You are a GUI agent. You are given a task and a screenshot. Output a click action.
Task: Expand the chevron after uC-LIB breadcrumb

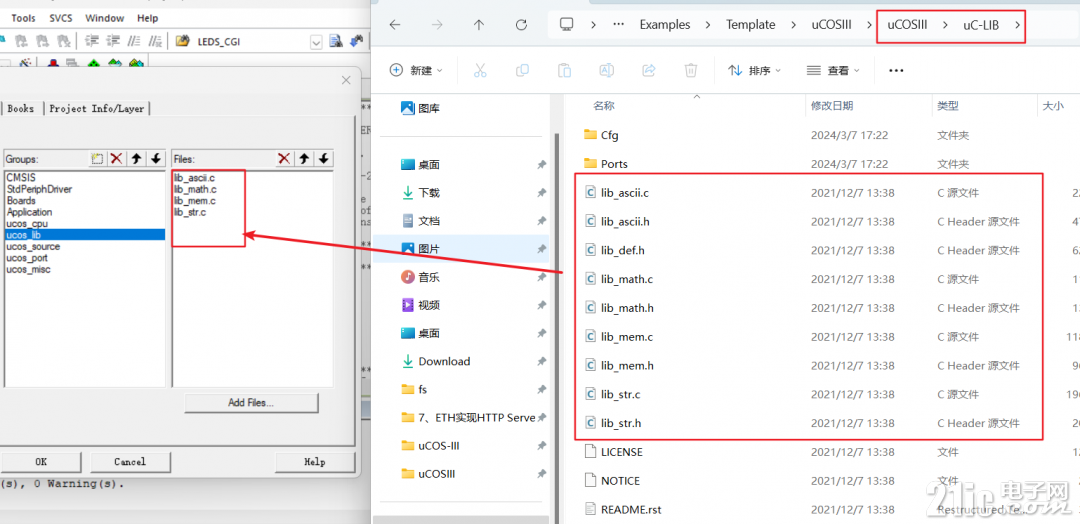tap(1017, 26)
